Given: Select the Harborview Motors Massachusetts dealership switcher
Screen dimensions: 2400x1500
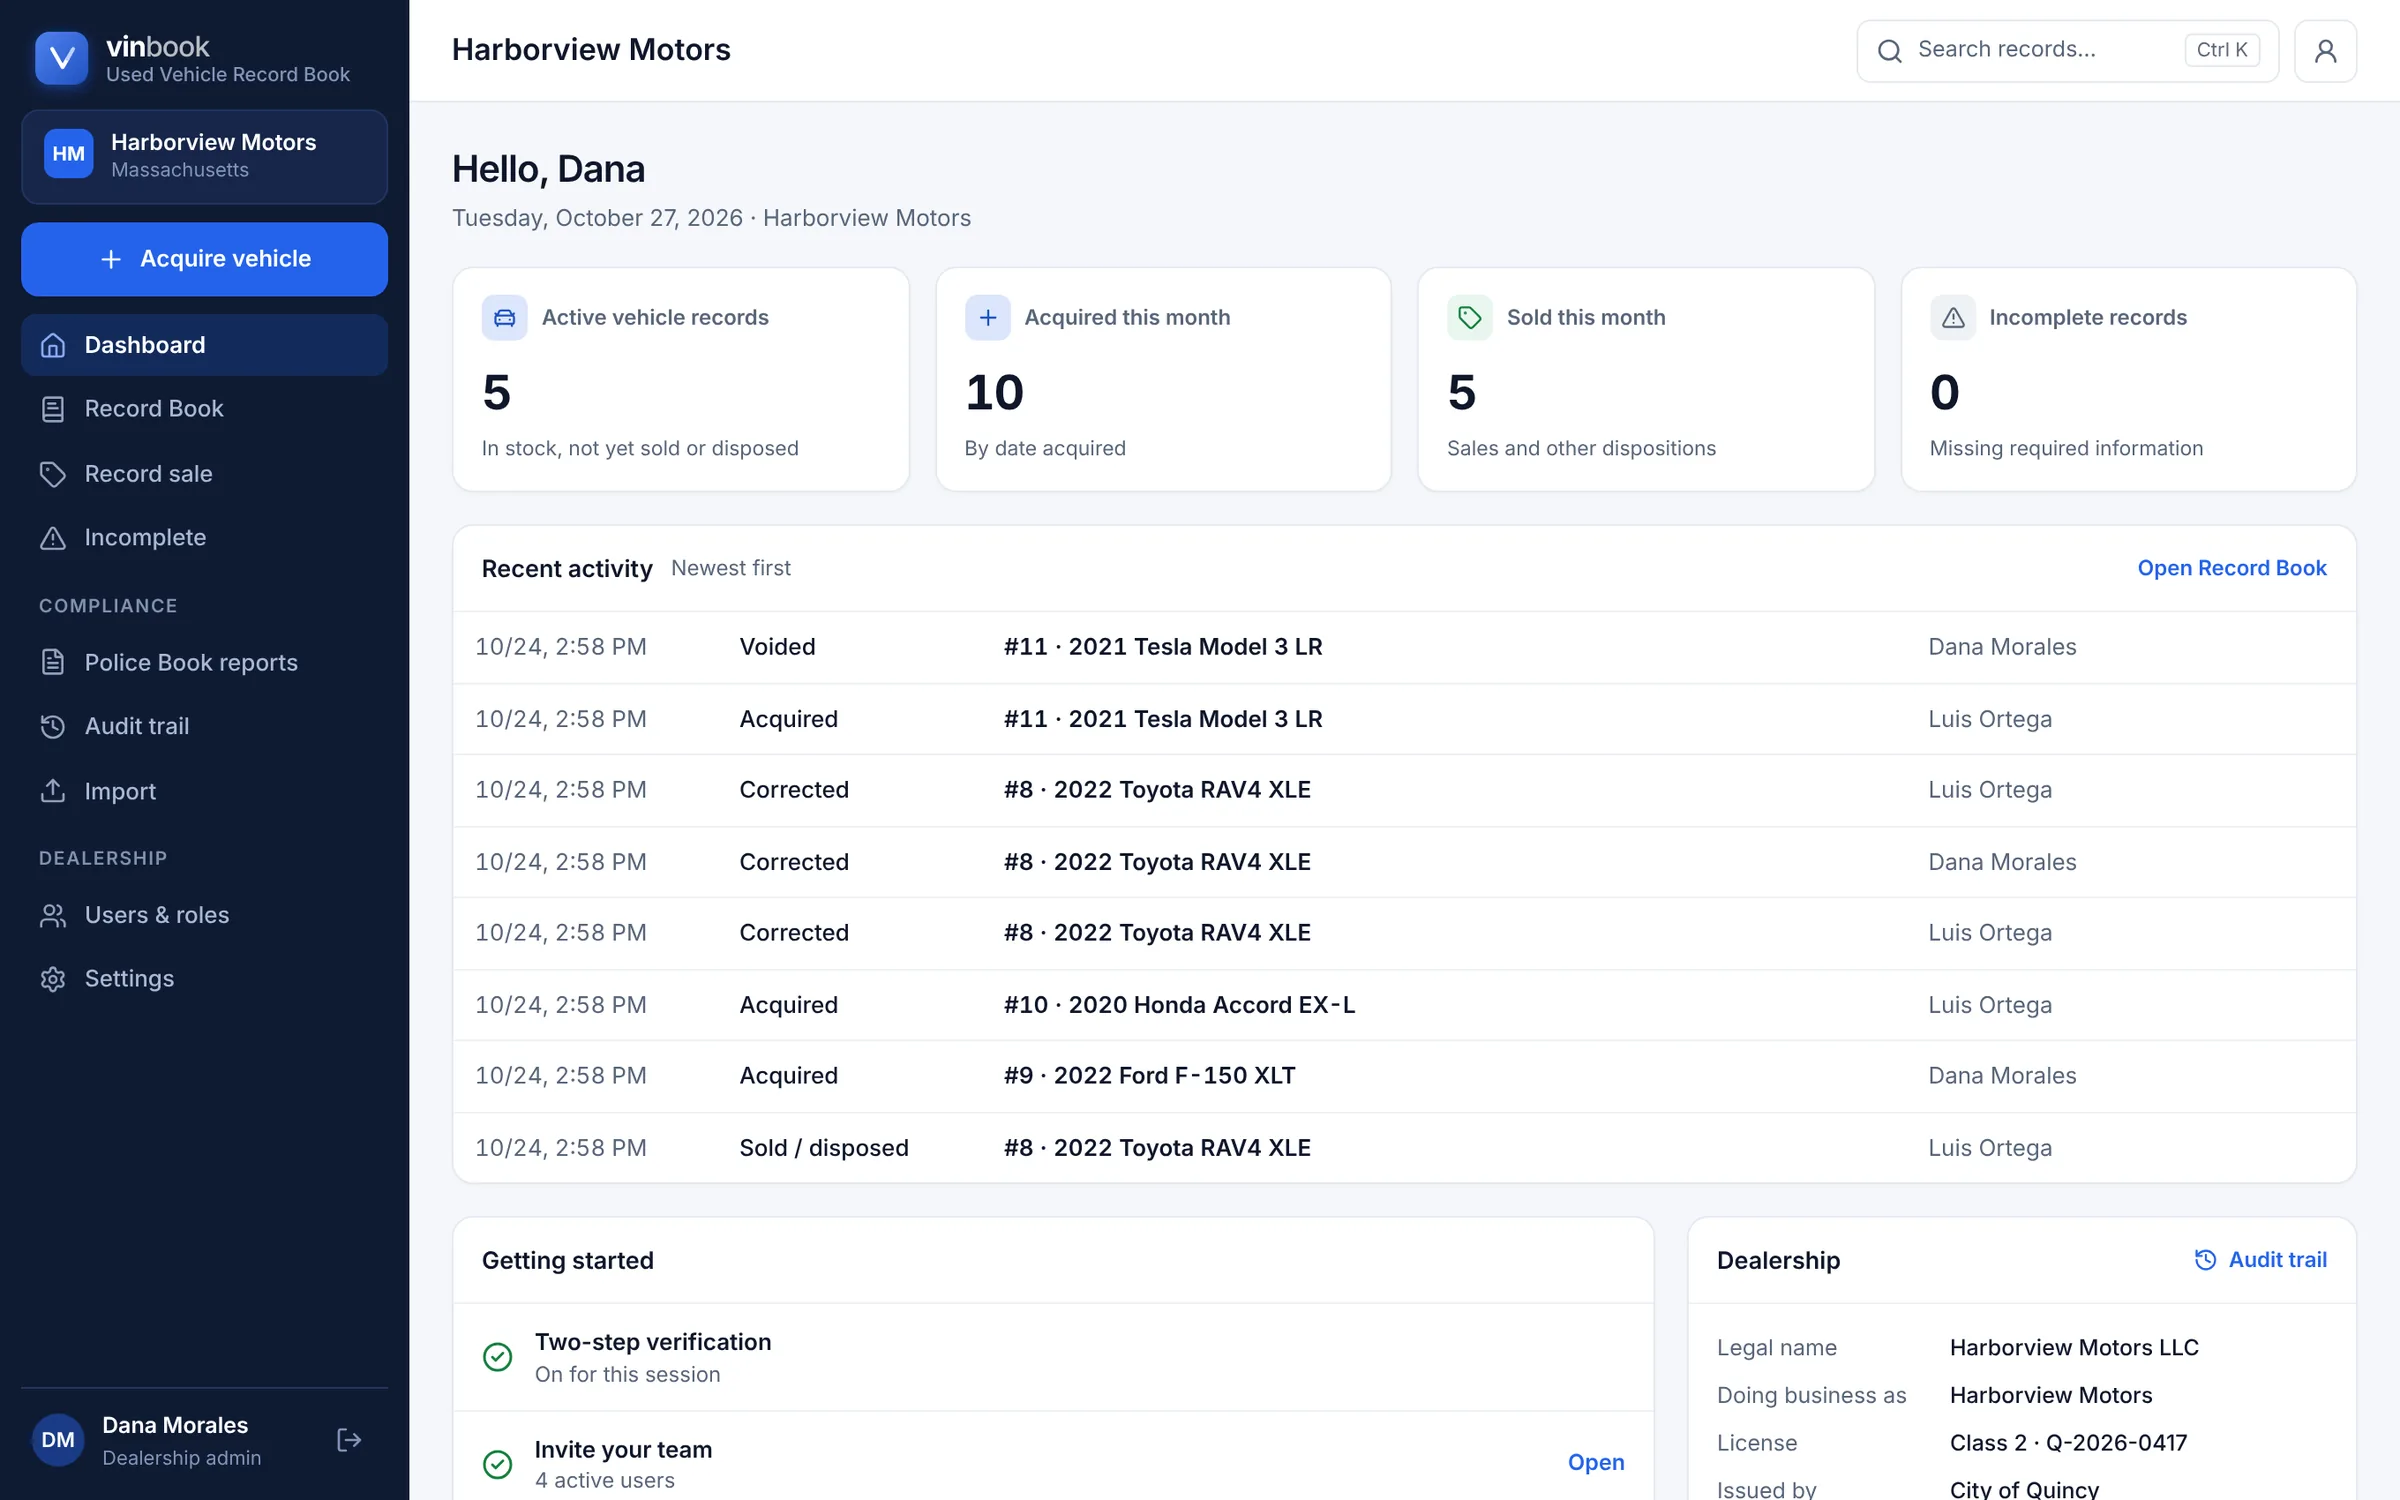Looking at the screenshot, I should click(204, 157).
